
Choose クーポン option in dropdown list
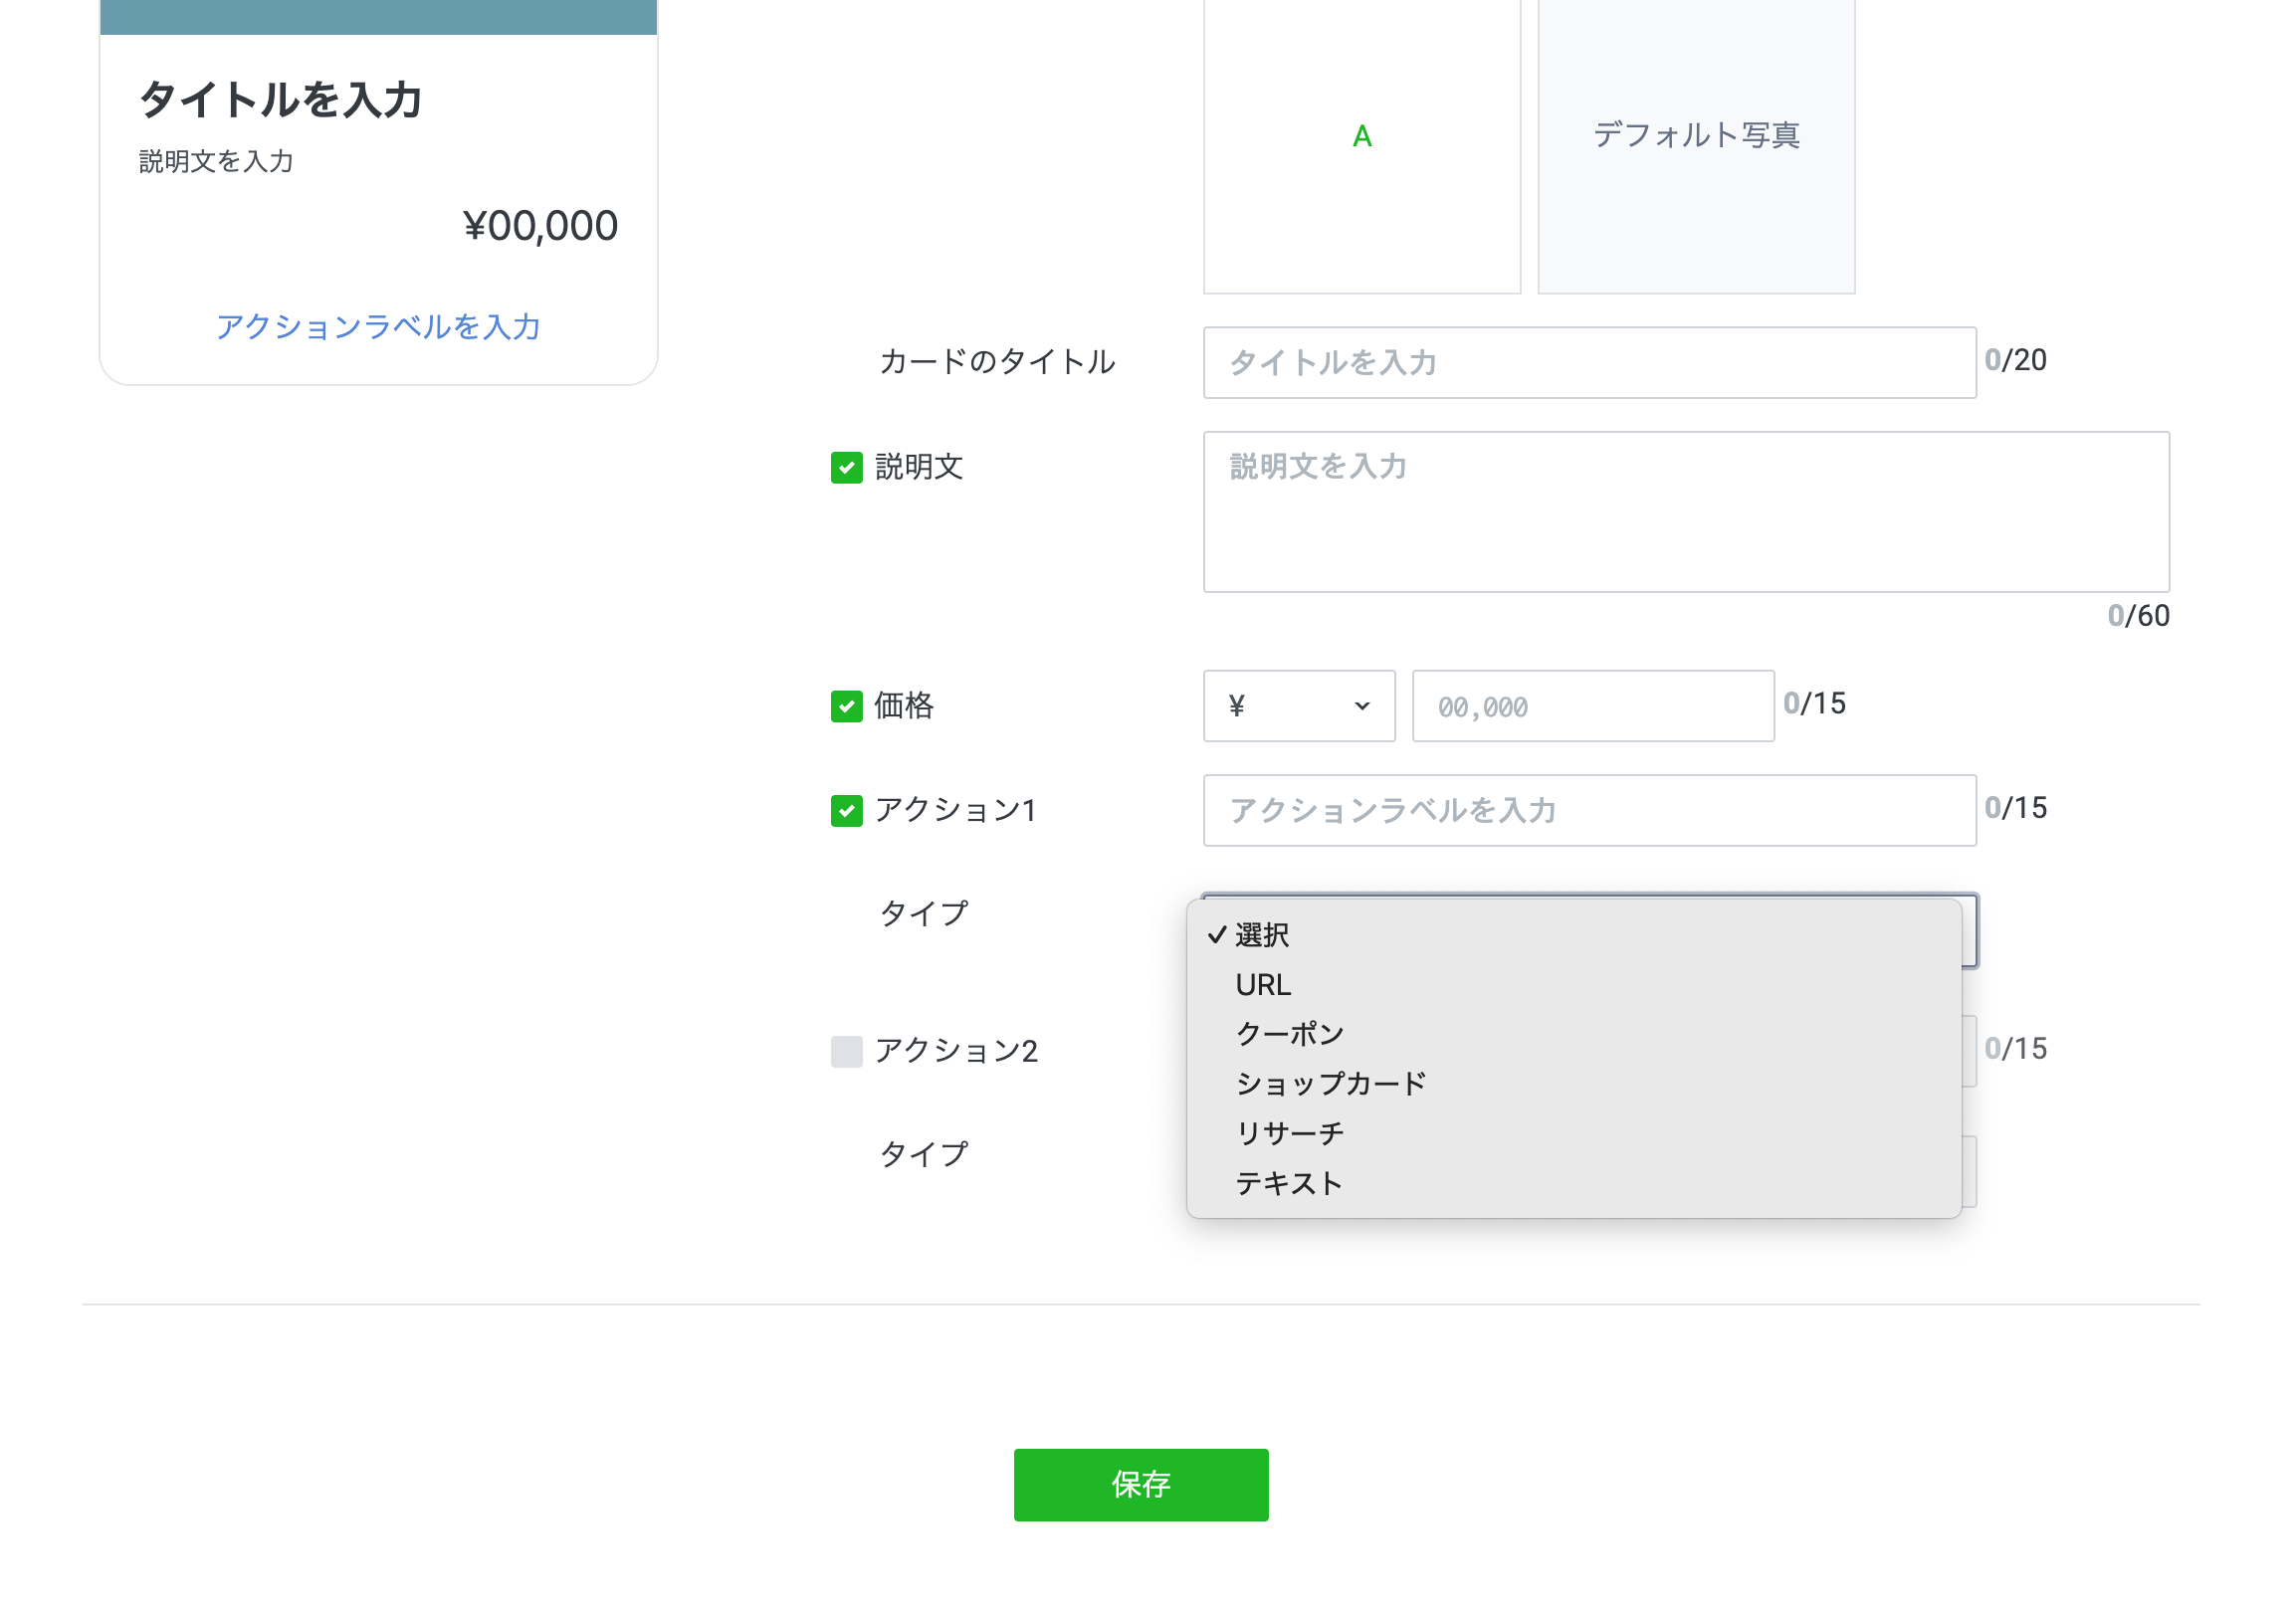[x=1289, y=1034]
